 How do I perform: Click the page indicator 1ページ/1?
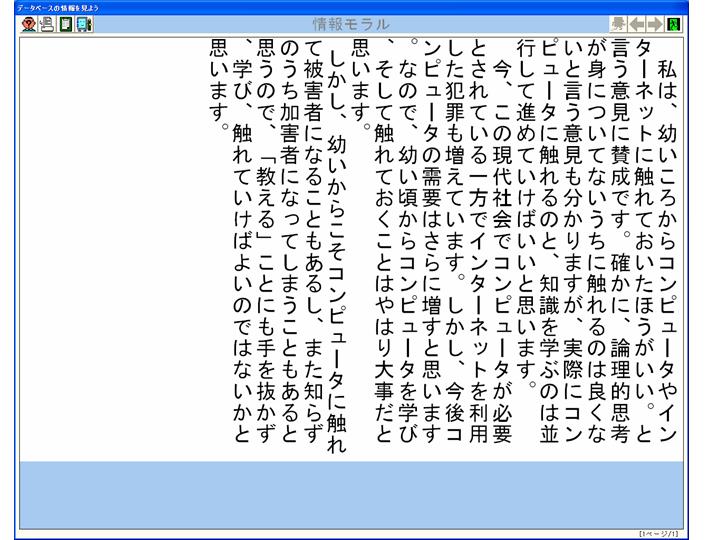coord(660,534)
